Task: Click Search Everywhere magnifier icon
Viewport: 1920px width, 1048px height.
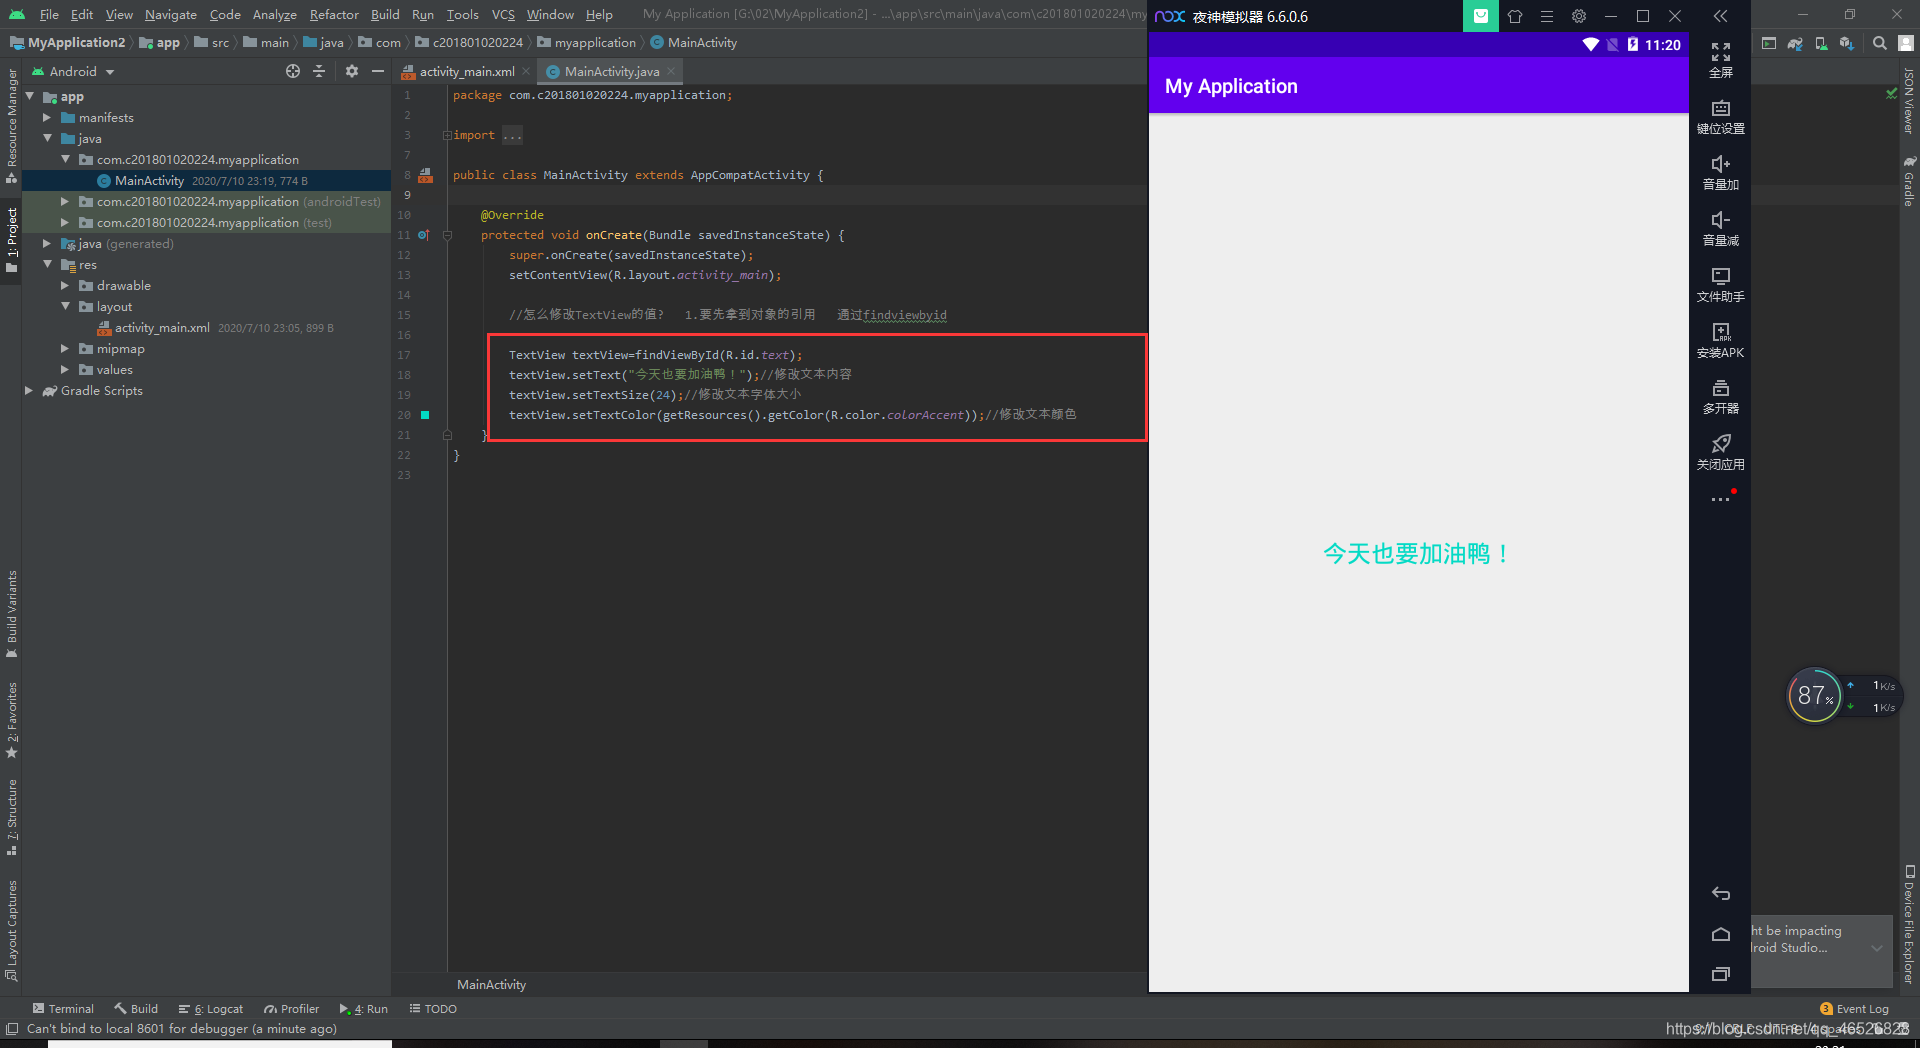Action: point(1880,43)
